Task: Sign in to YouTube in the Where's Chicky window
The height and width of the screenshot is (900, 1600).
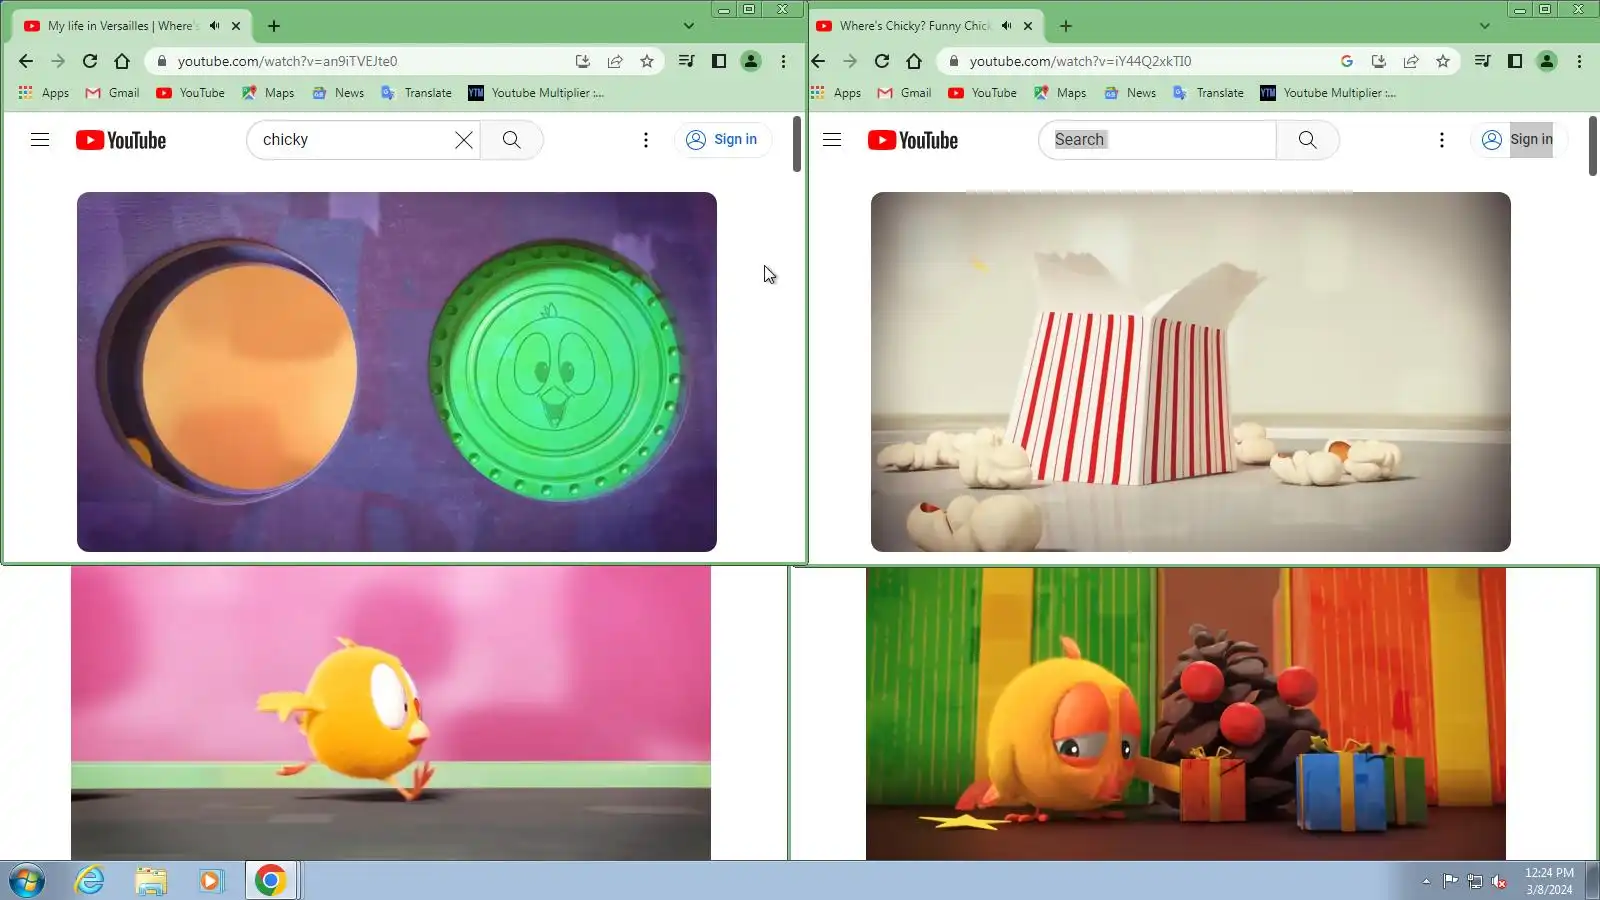Action: 1518,140
